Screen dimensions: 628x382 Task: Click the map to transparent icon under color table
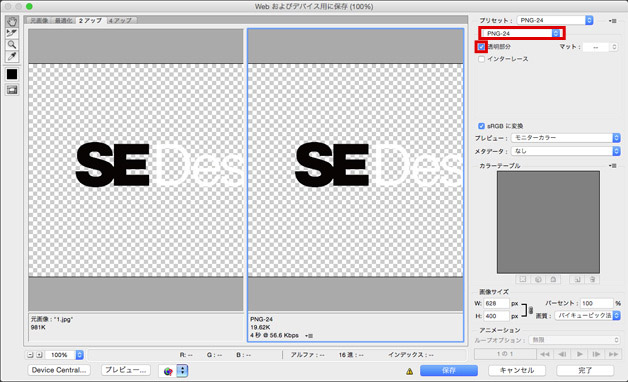click(x=523, y=279)
